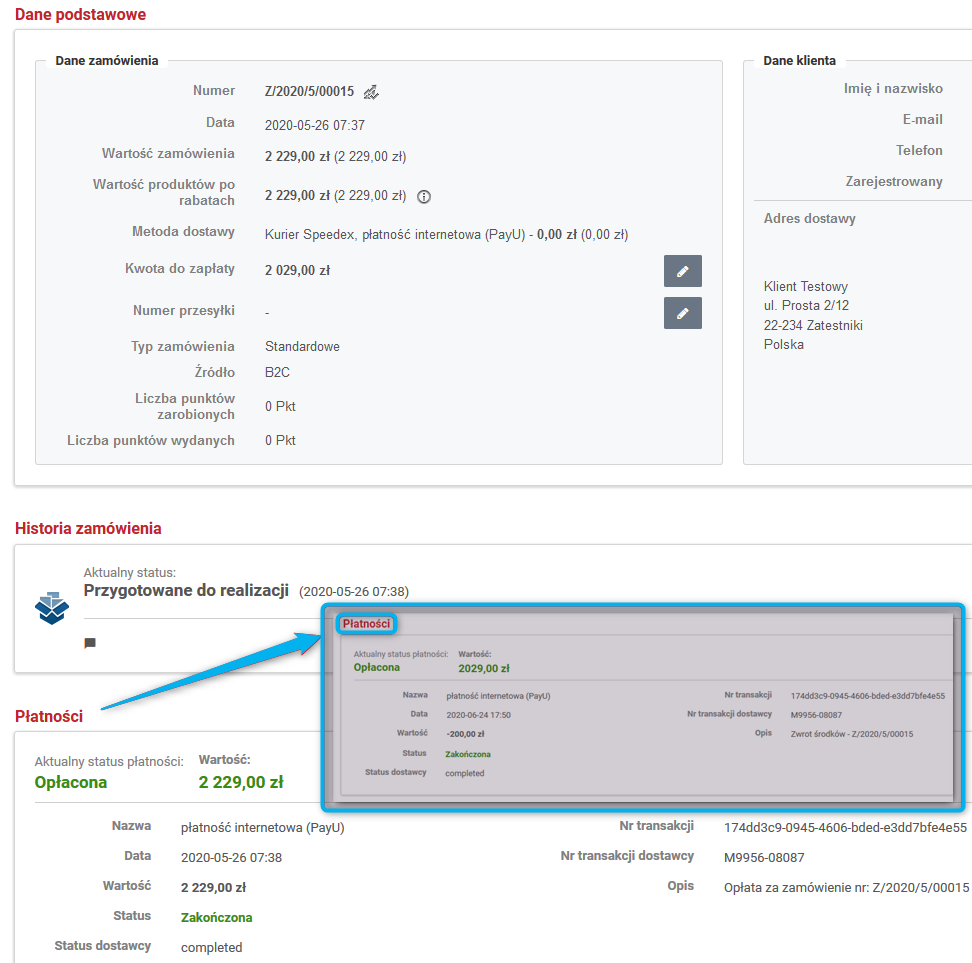Viewport: 972px width, 963px height.
Task: Click the Opłacona payment status in main panel
Action: (x=71, y=783)
